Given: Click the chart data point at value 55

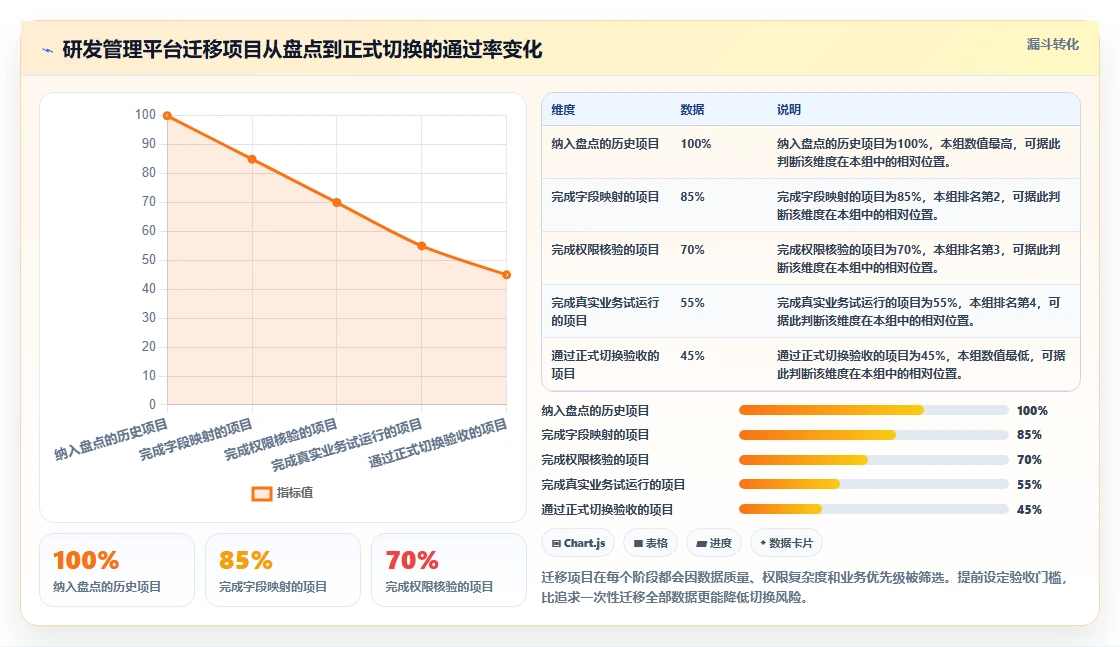Looking at the screenshot, I should point(421,246).
